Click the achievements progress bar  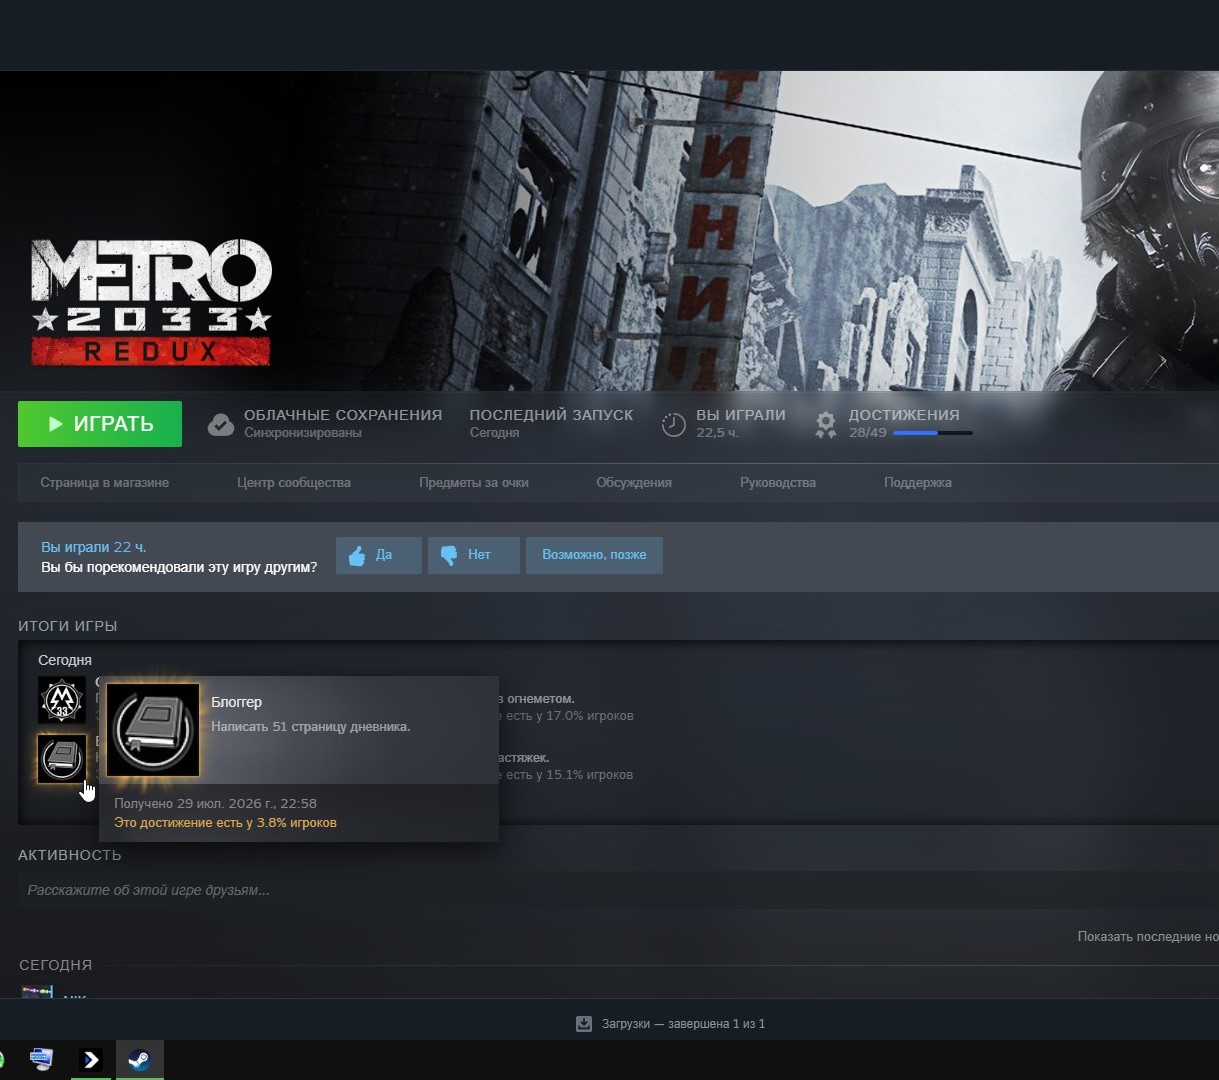[932, 433]
